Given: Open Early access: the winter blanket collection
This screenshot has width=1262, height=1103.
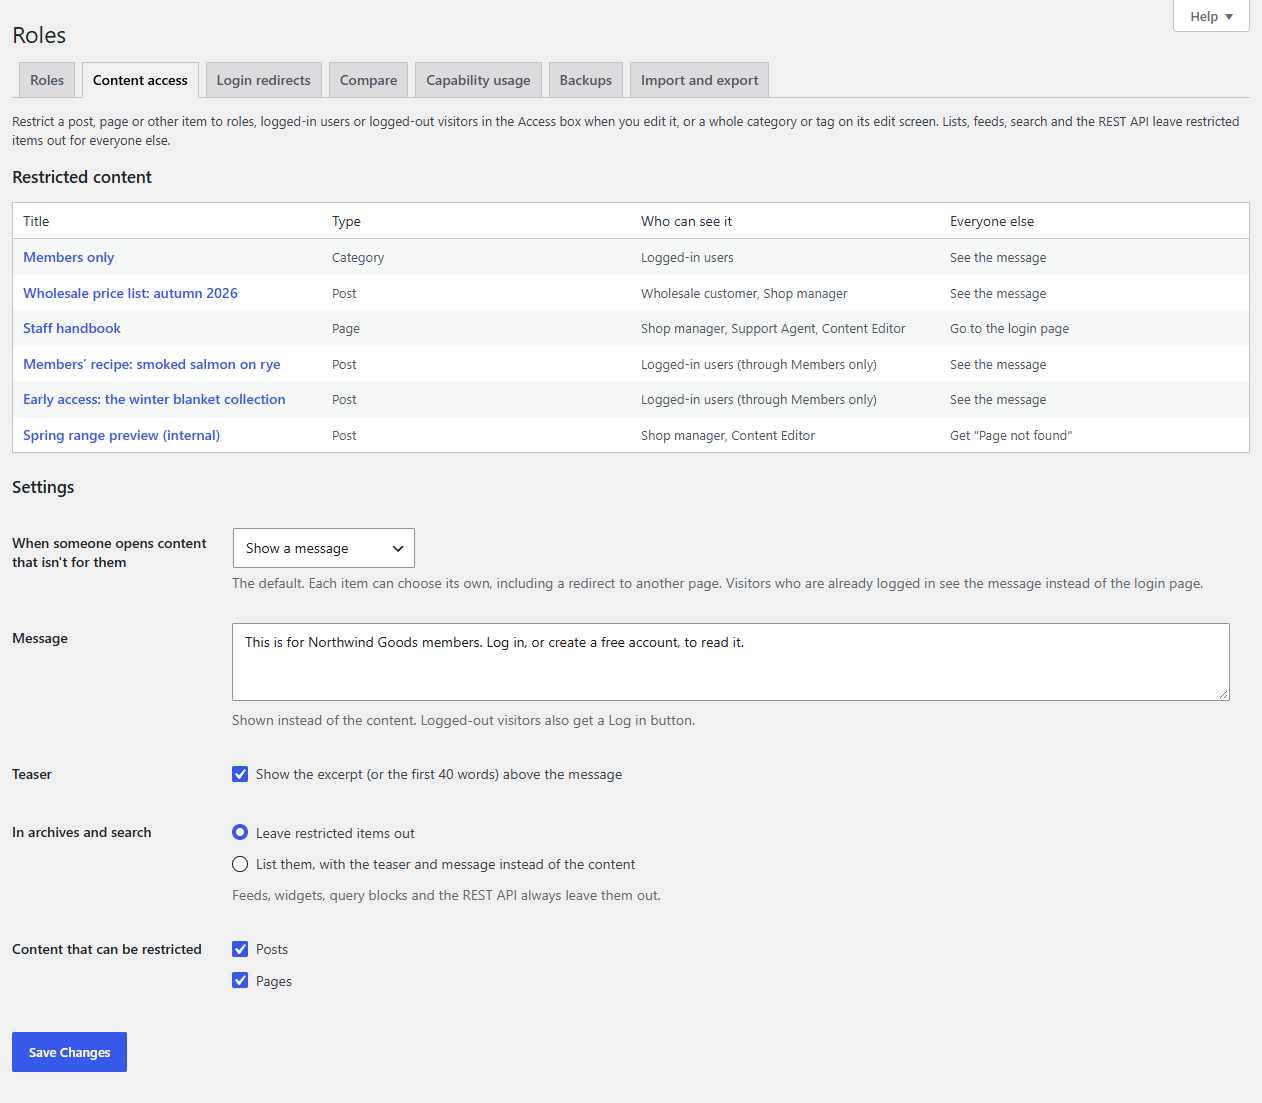Looking at the screenshot, I should click(154, 399).
